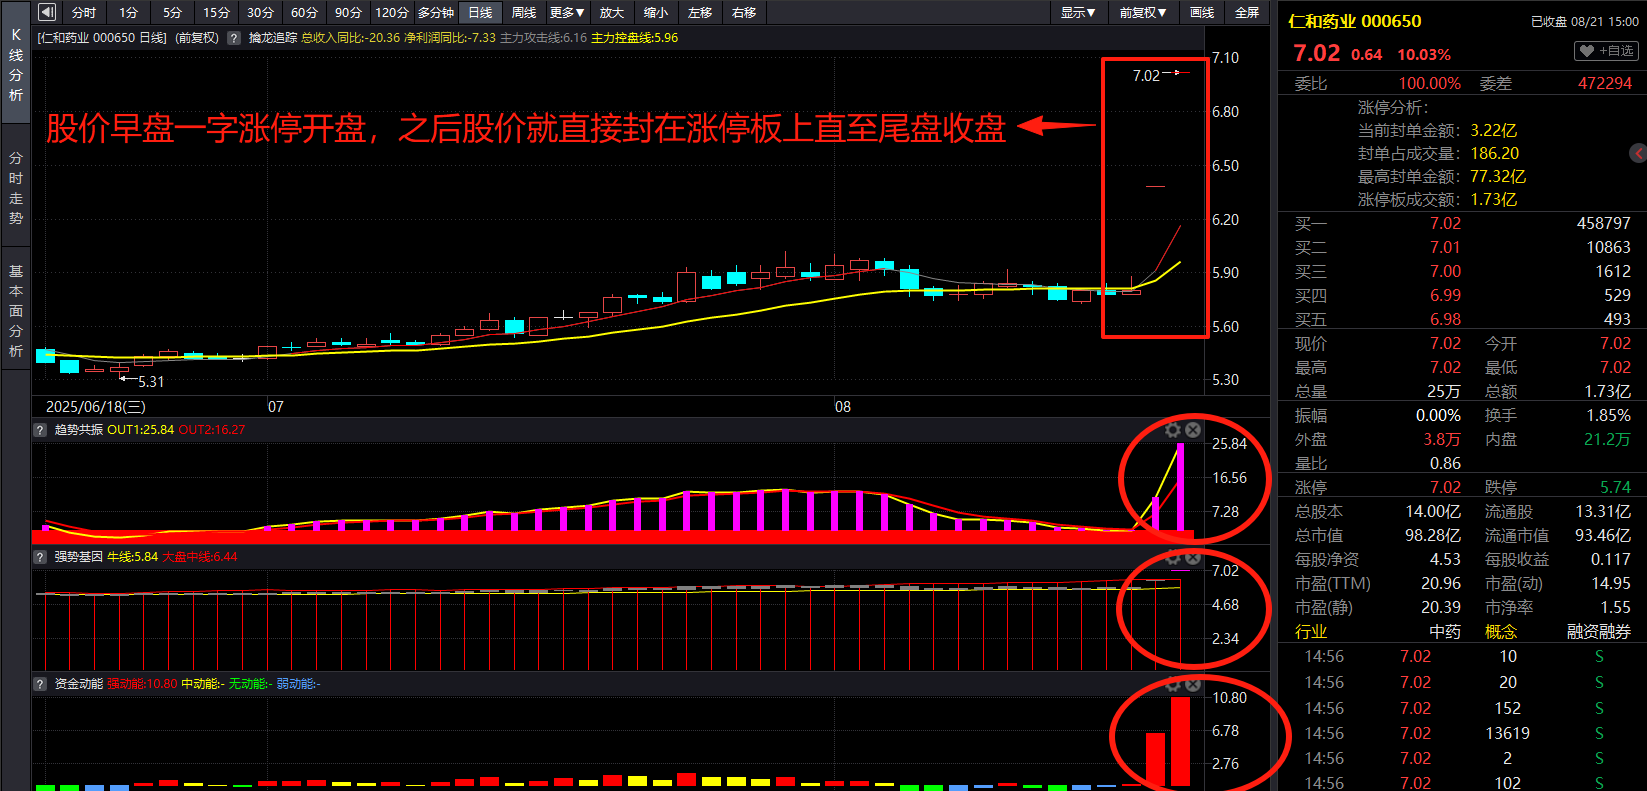Click the date label 2025/06/18(三)
Image resolution: width=1647 pixels, height=791 pixels.
coord(96,407)
